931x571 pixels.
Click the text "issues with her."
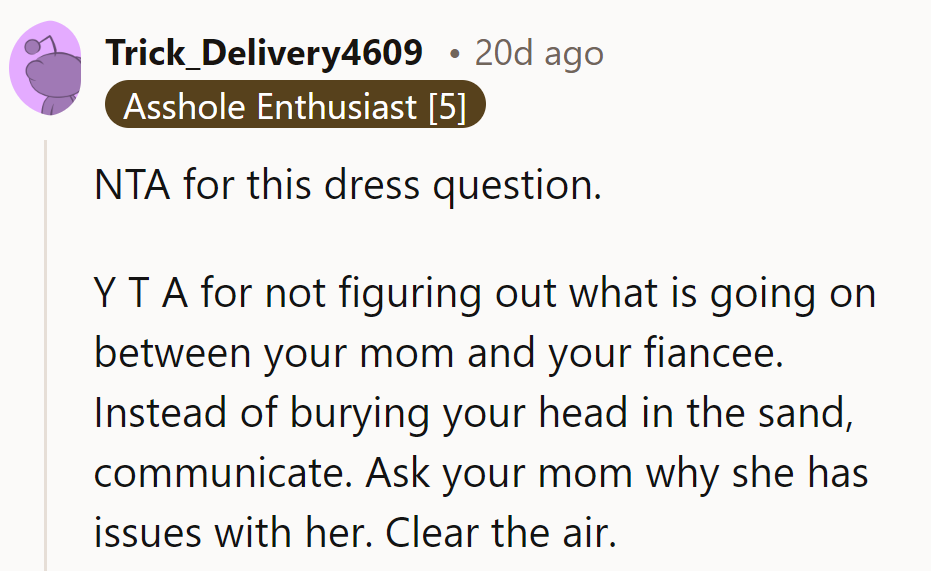(234, 532)
